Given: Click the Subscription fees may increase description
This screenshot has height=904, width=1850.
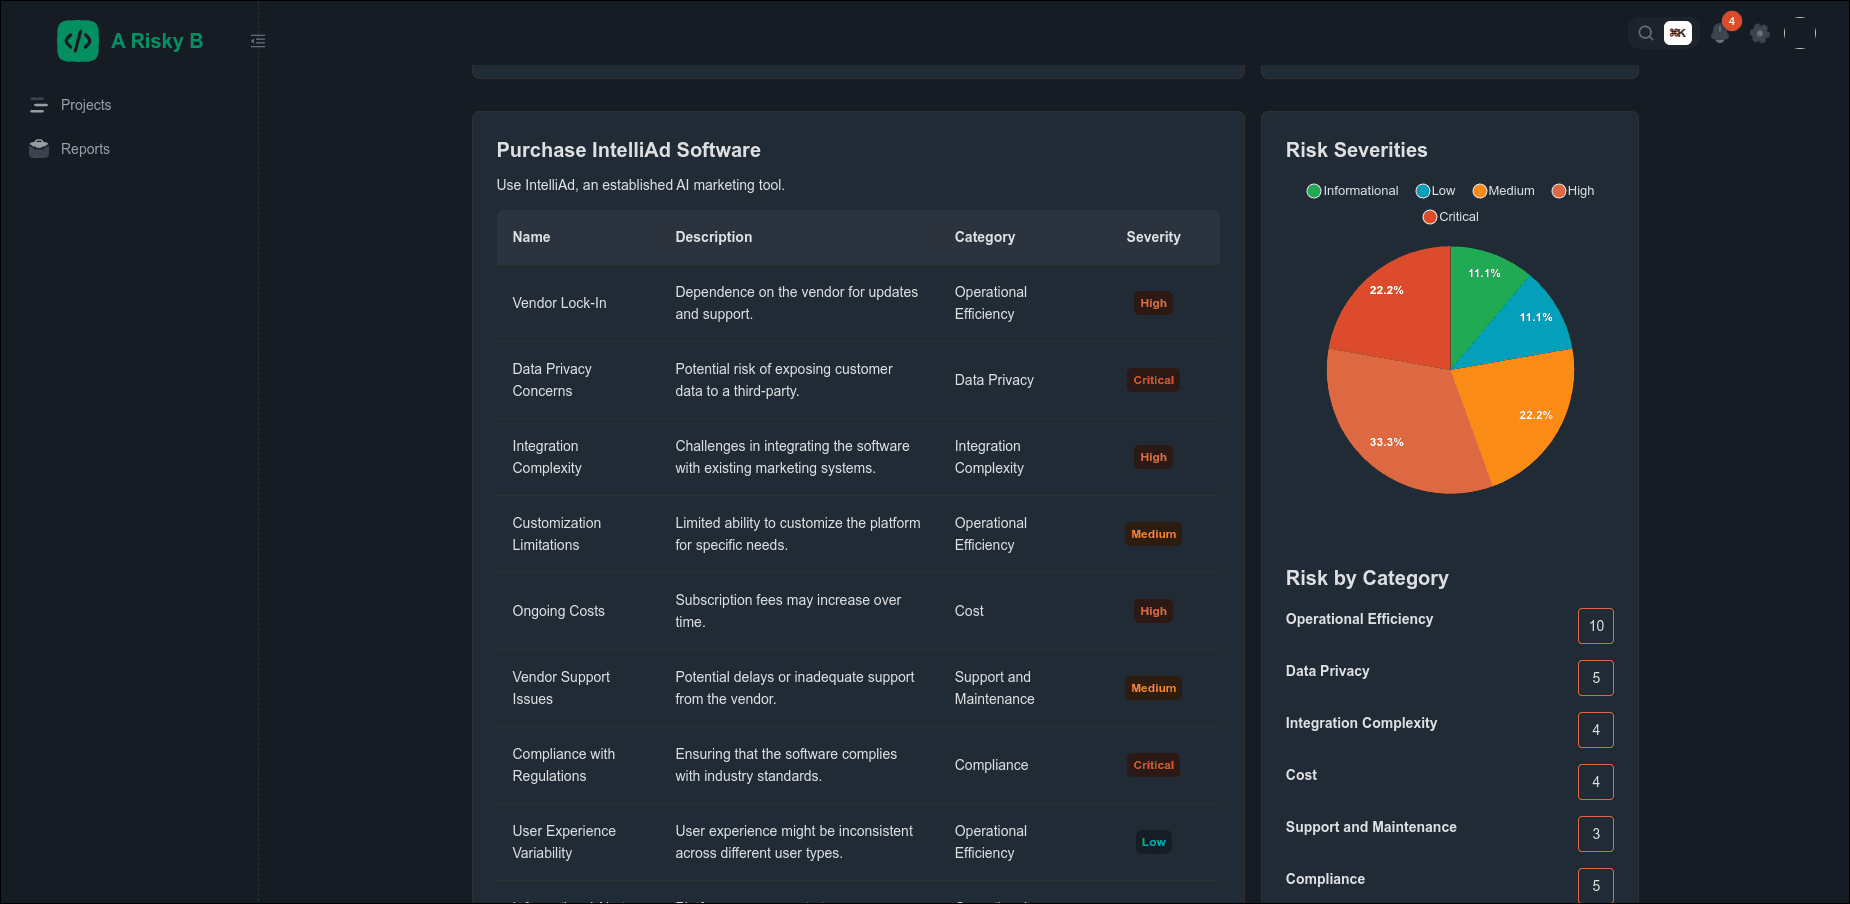Looking at the screenshot, I should (788, 611).
